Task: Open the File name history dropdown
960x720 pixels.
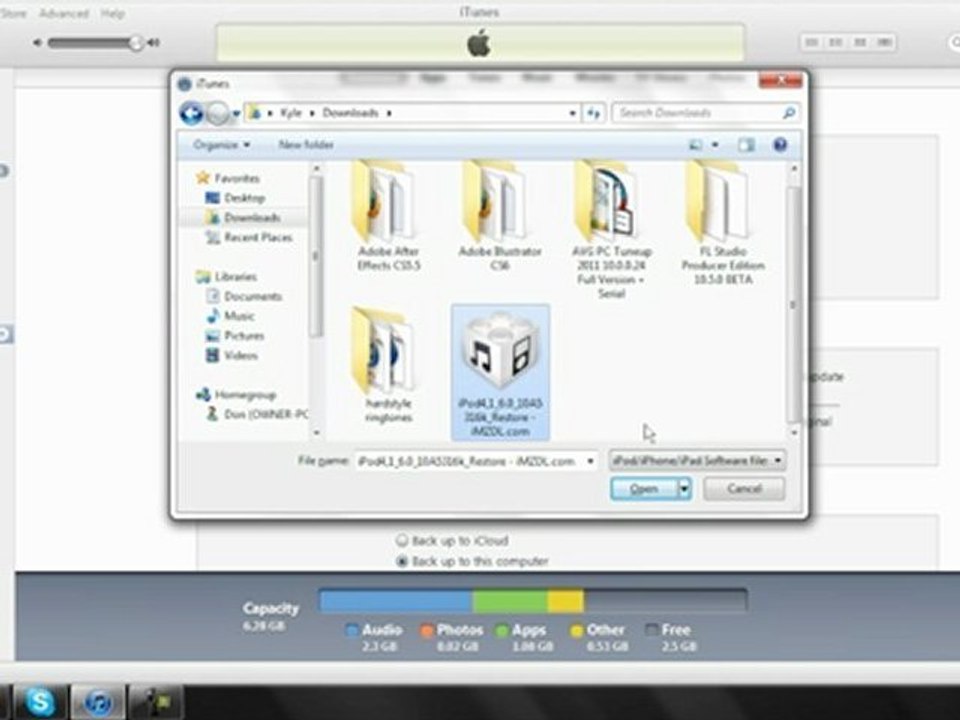Action: coord(590,461)
